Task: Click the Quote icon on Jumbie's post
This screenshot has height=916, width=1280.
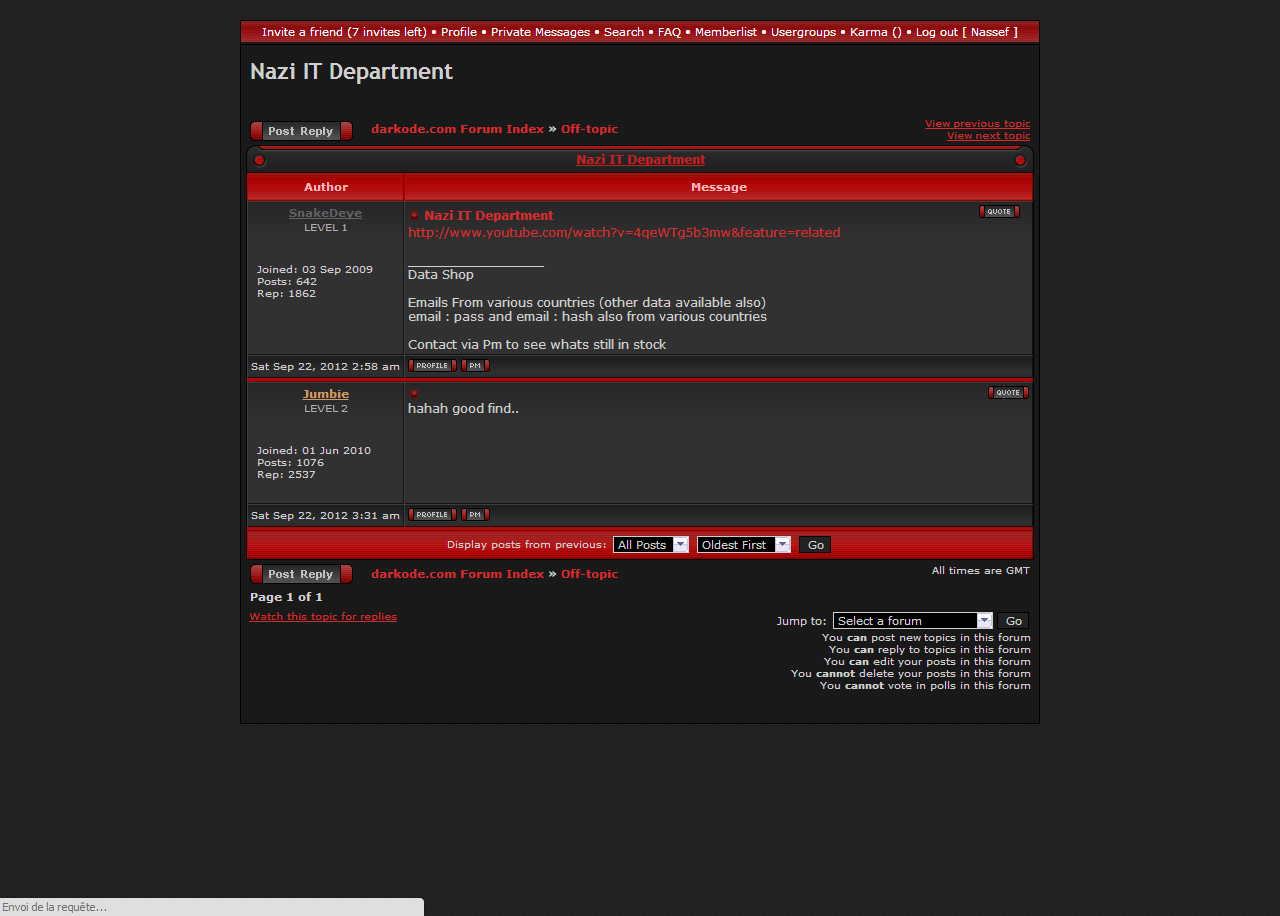Action: pyautogui.click(x=1008, y=393)
